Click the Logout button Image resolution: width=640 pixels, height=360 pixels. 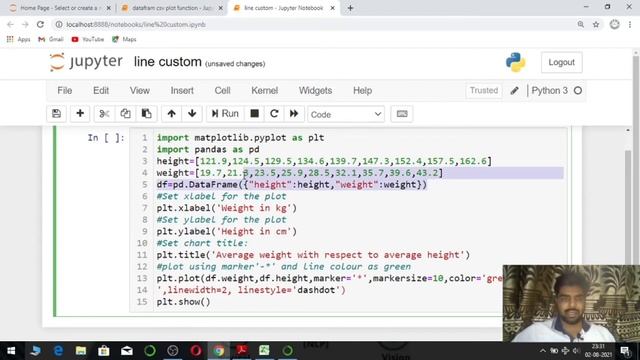click(561, 62)
